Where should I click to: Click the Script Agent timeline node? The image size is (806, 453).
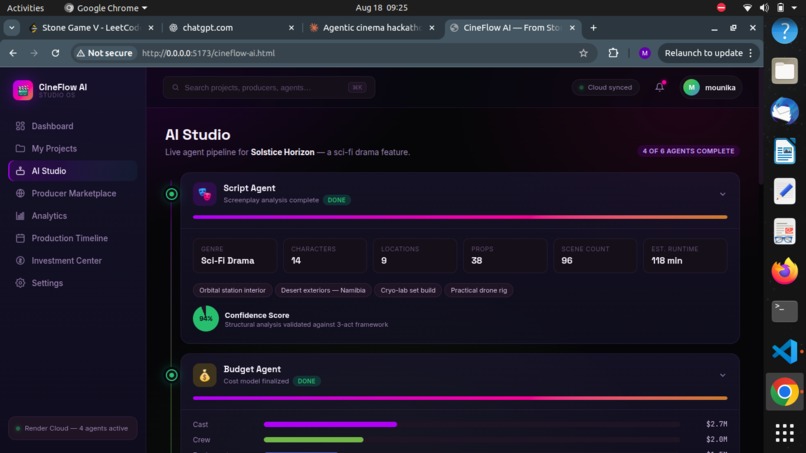point(172,194)
